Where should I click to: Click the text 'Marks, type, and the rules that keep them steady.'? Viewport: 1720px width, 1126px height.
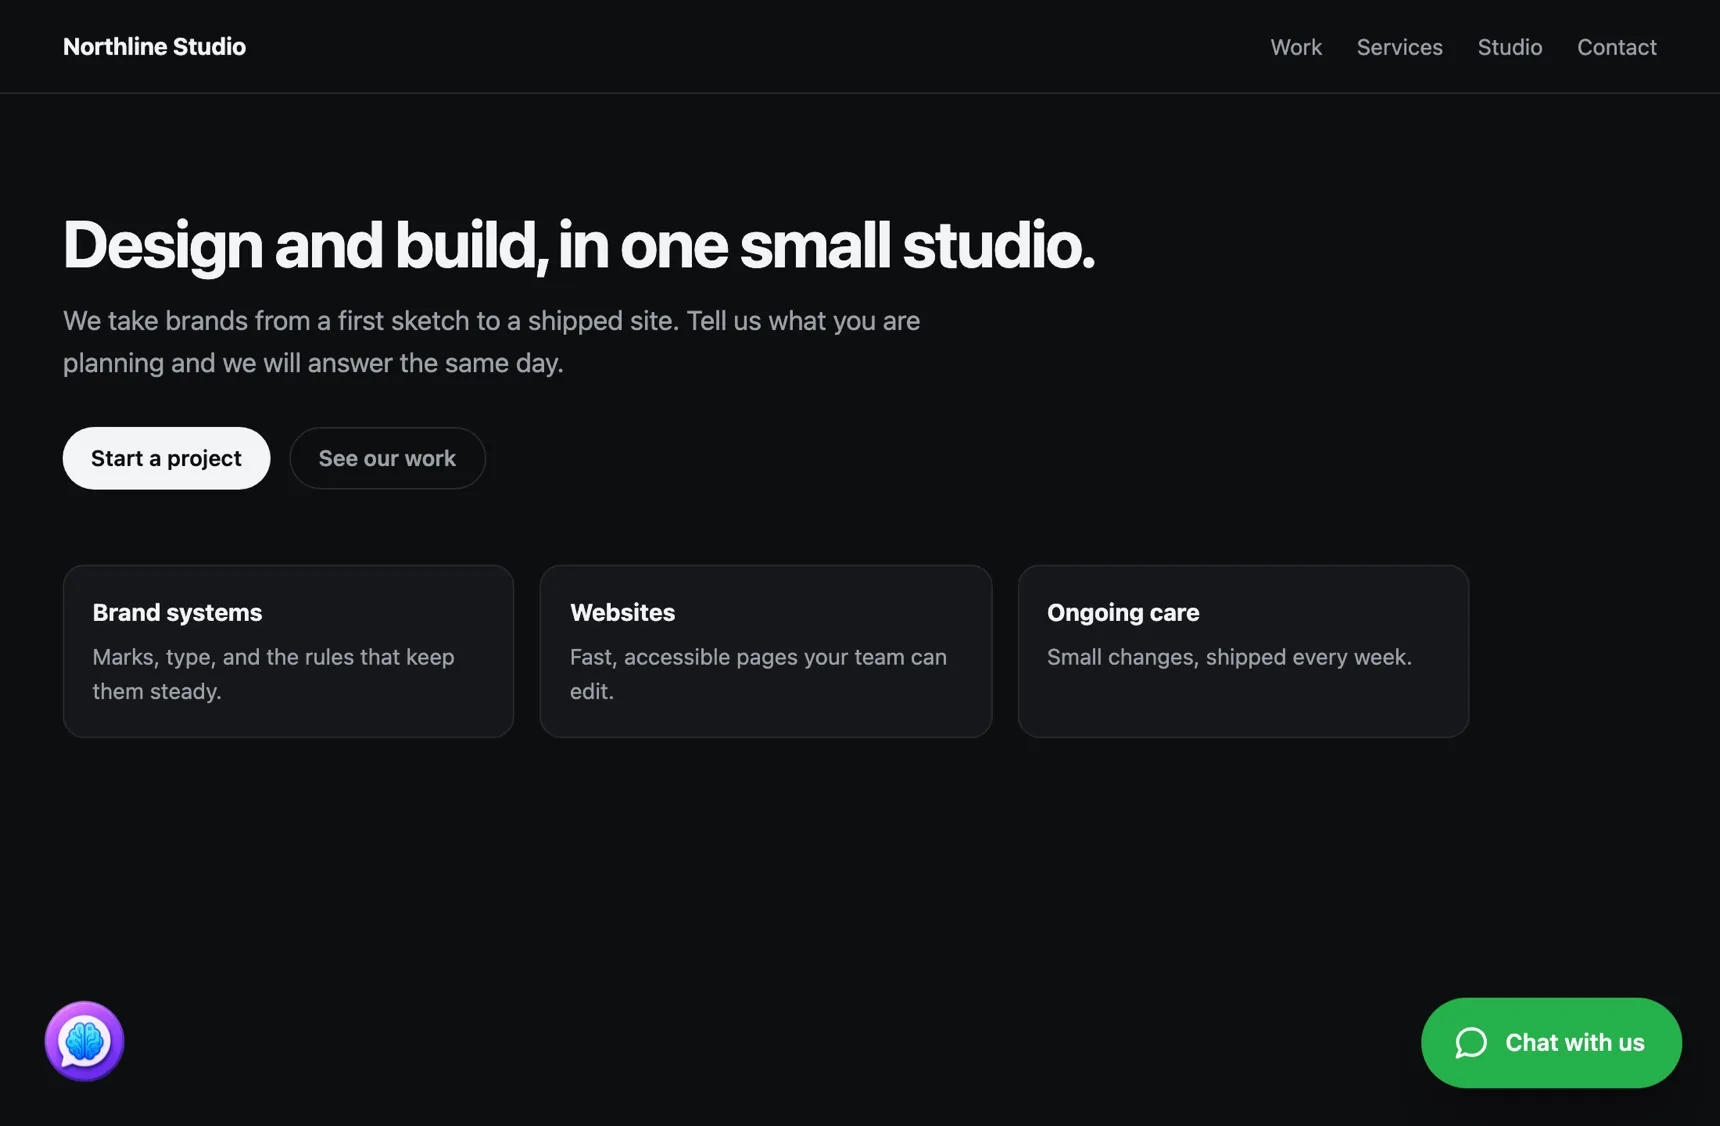tap(273, 674)
